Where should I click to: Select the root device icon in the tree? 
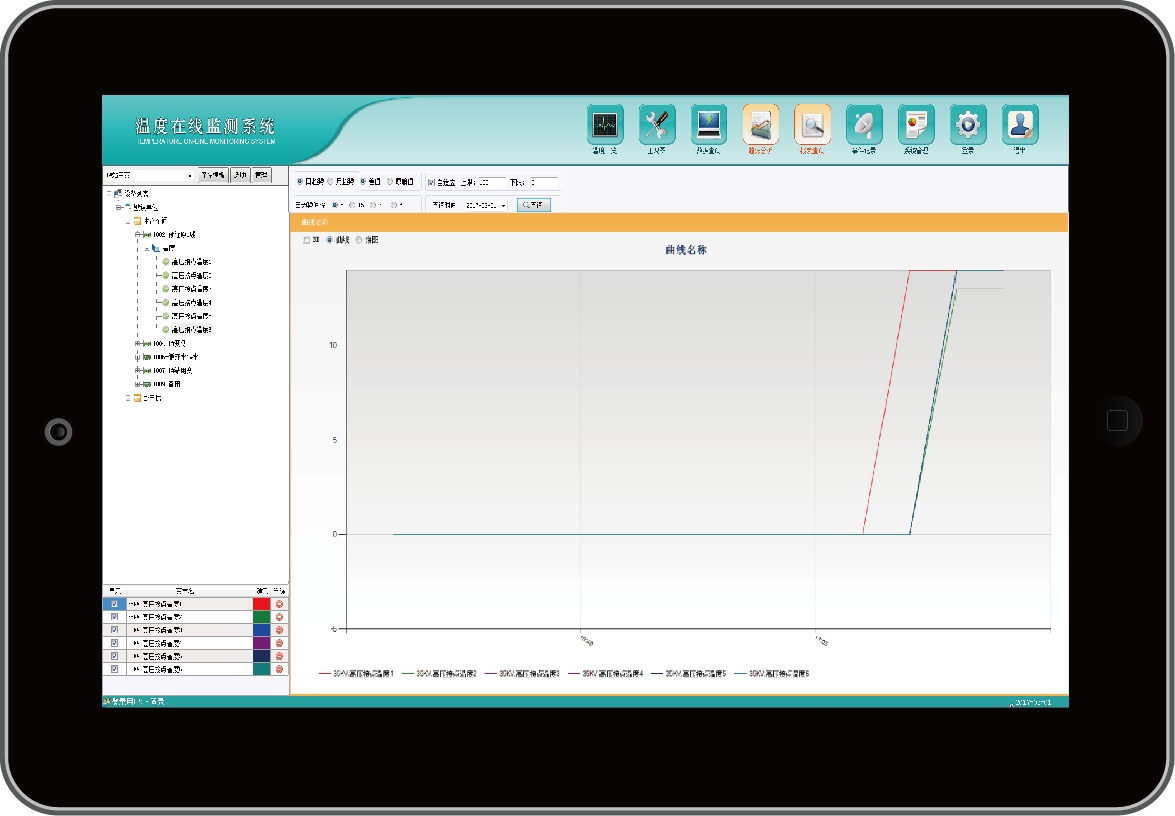point(118,193)
